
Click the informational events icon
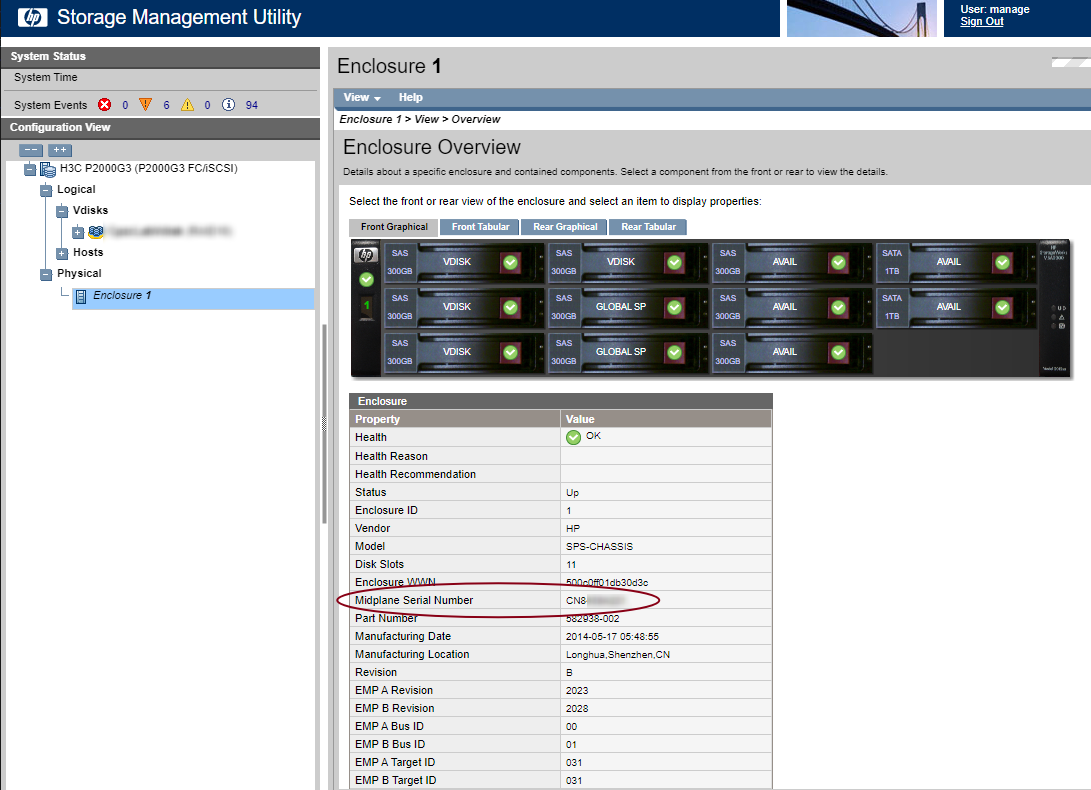tap(228, 104)
